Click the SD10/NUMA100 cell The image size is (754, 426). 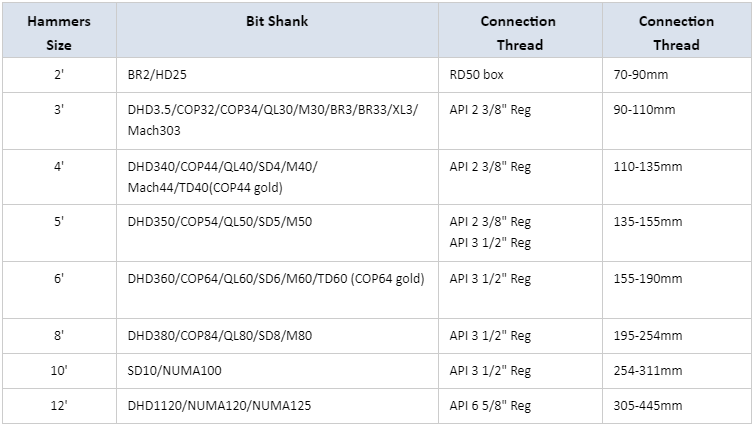pos(175,371)
